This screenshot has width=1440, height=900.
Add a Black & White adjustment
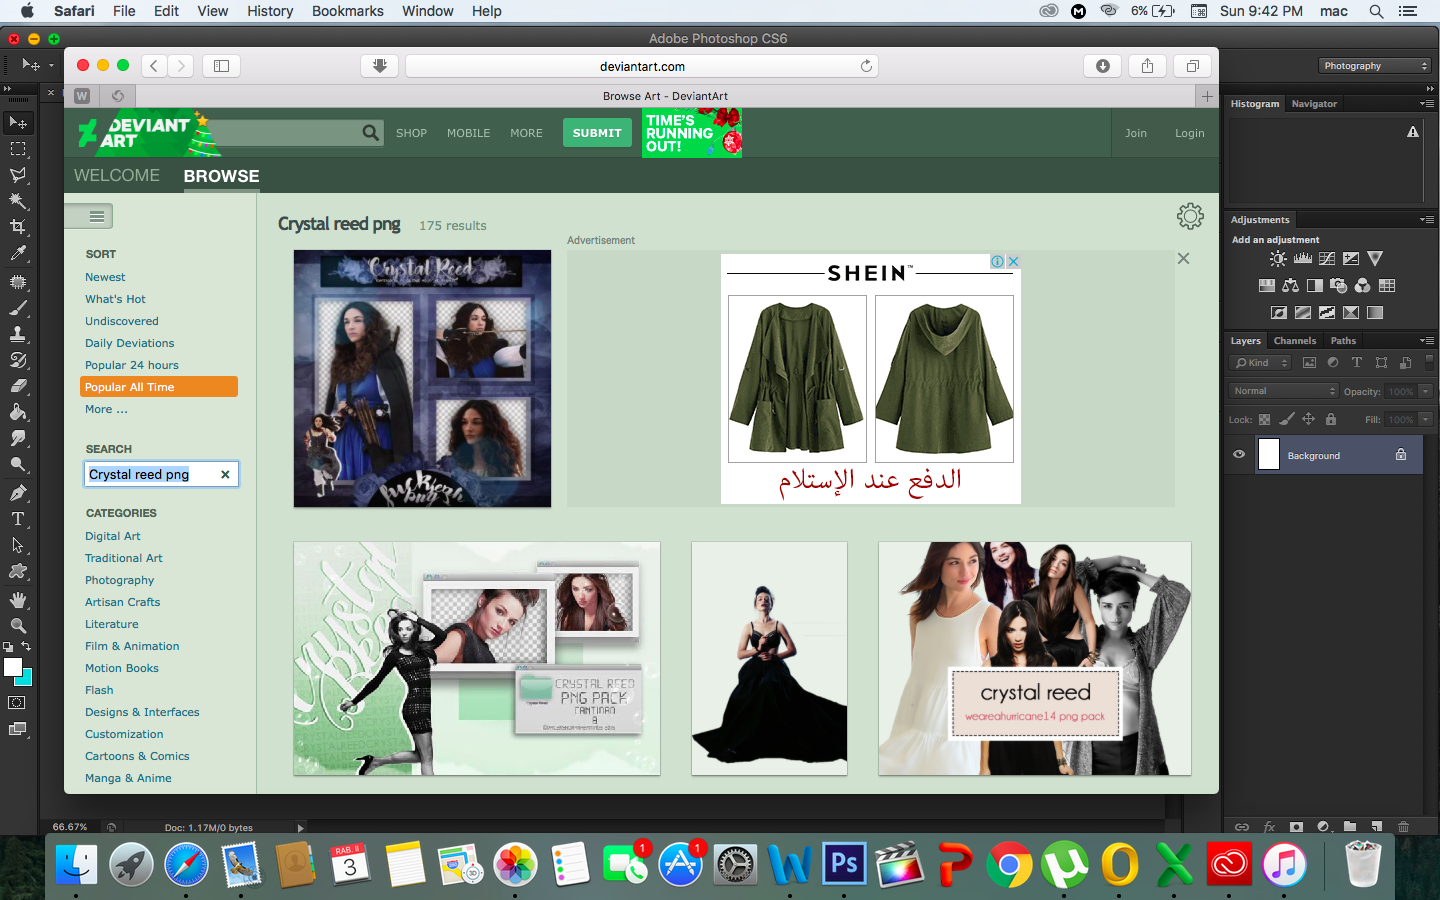(1314, 286)
